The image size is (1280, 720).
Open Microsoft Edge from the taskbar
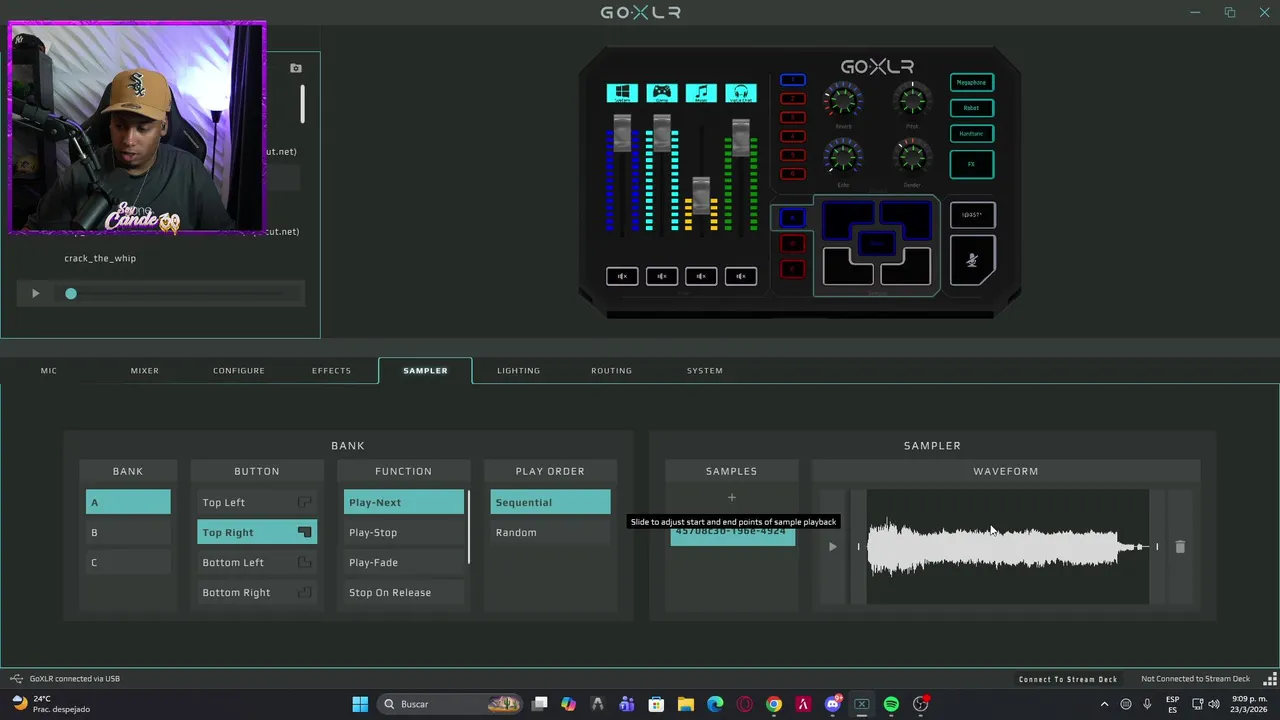pyautogui.click(x=715, y=704)
